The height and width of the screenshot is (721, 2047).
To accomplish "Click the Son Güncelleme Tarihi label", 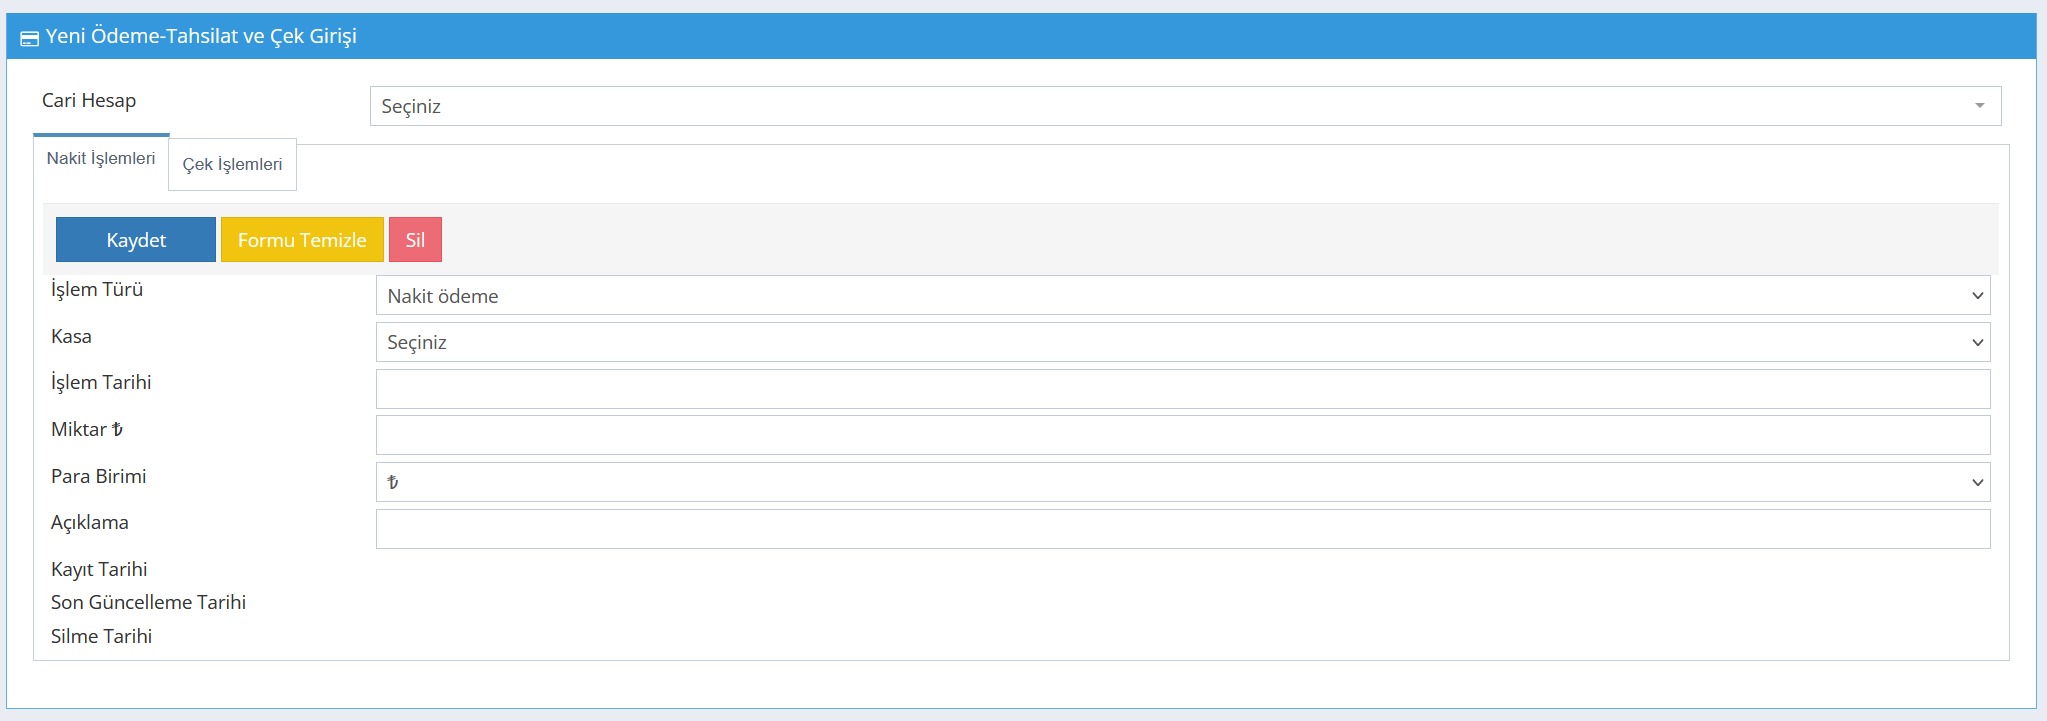I will [x=148, y=602].
